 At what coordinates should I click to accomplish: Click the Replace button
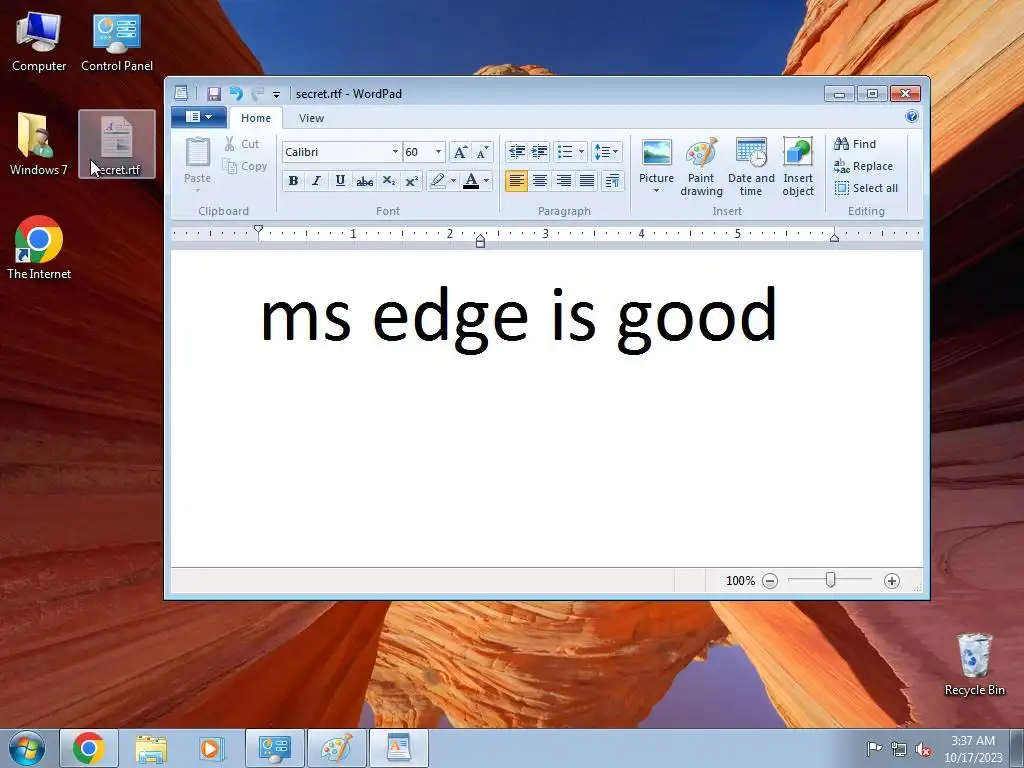863,166
